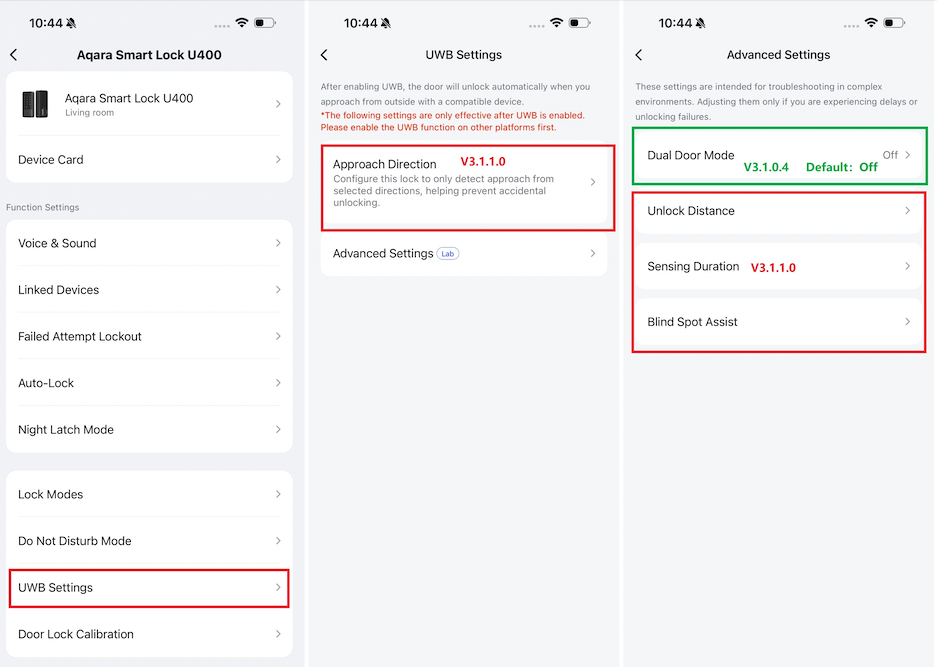Open UWB Settings menu item
The width and height of the screenshot is (937, 667).
point(149,588)
